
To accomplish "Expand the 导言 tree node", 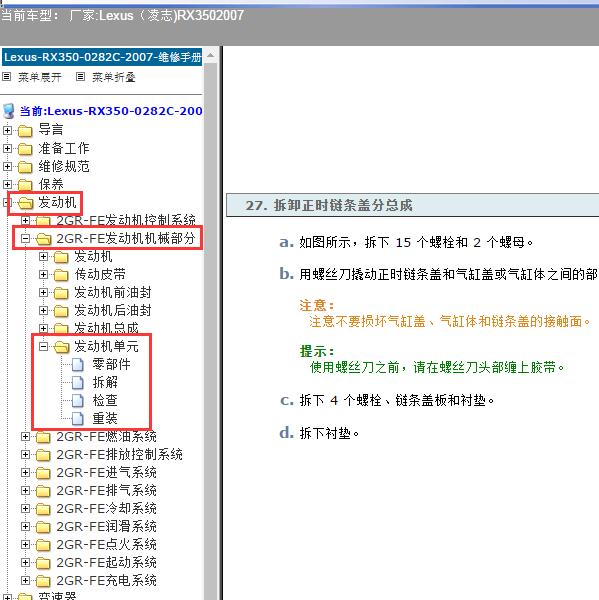I will coord(7,130).
